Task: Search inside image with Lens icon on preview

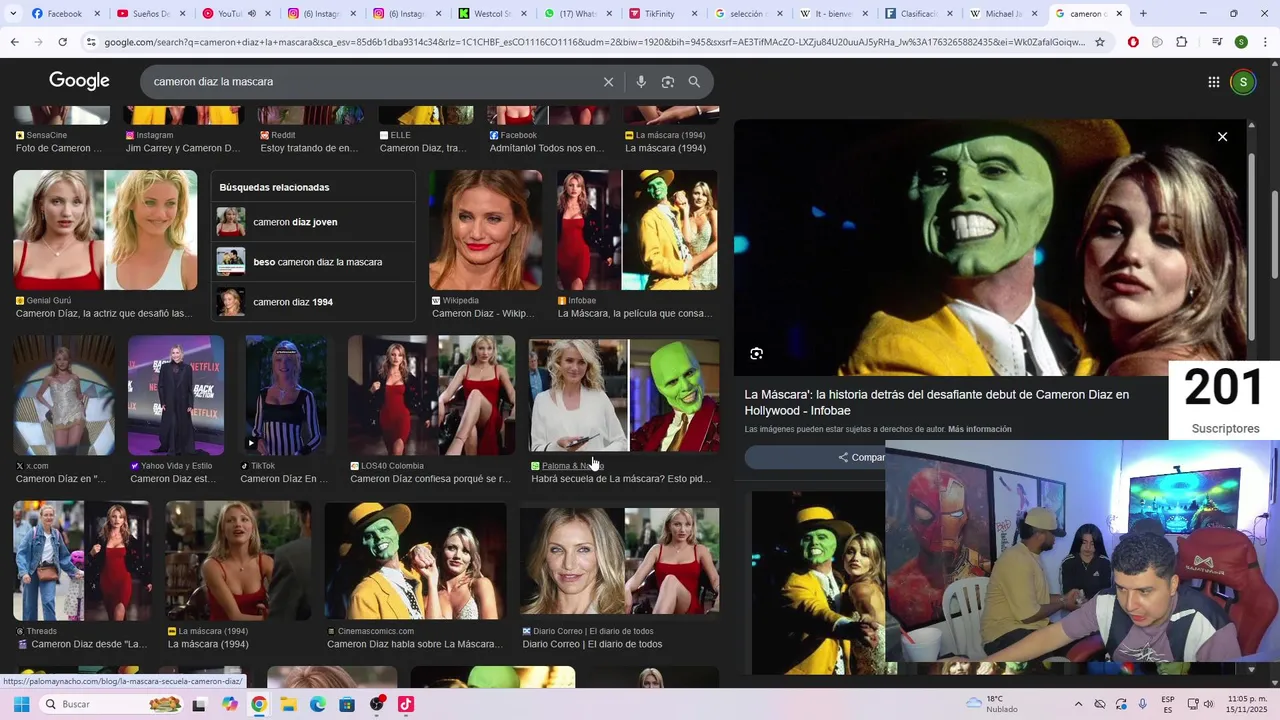Action: 756,353
